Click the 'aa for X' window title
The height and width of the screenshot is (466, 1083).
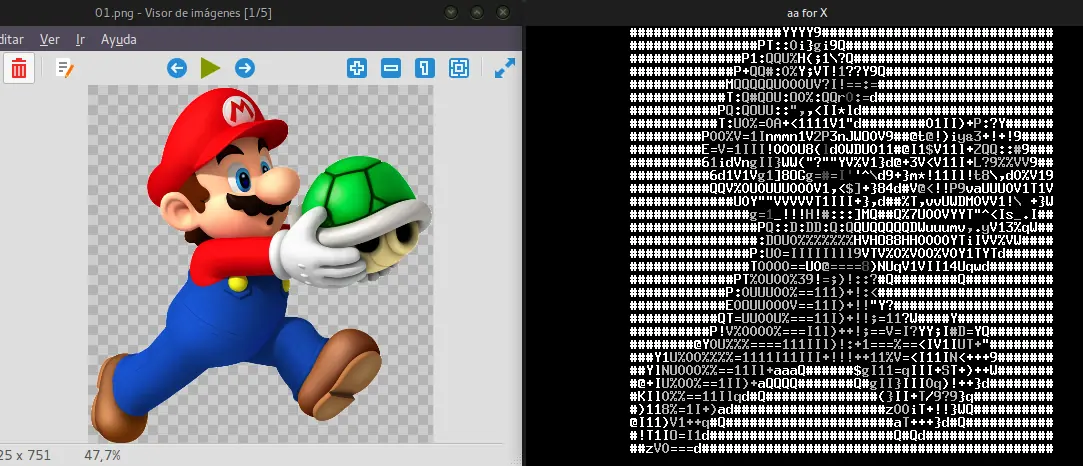tap(807, 13)
